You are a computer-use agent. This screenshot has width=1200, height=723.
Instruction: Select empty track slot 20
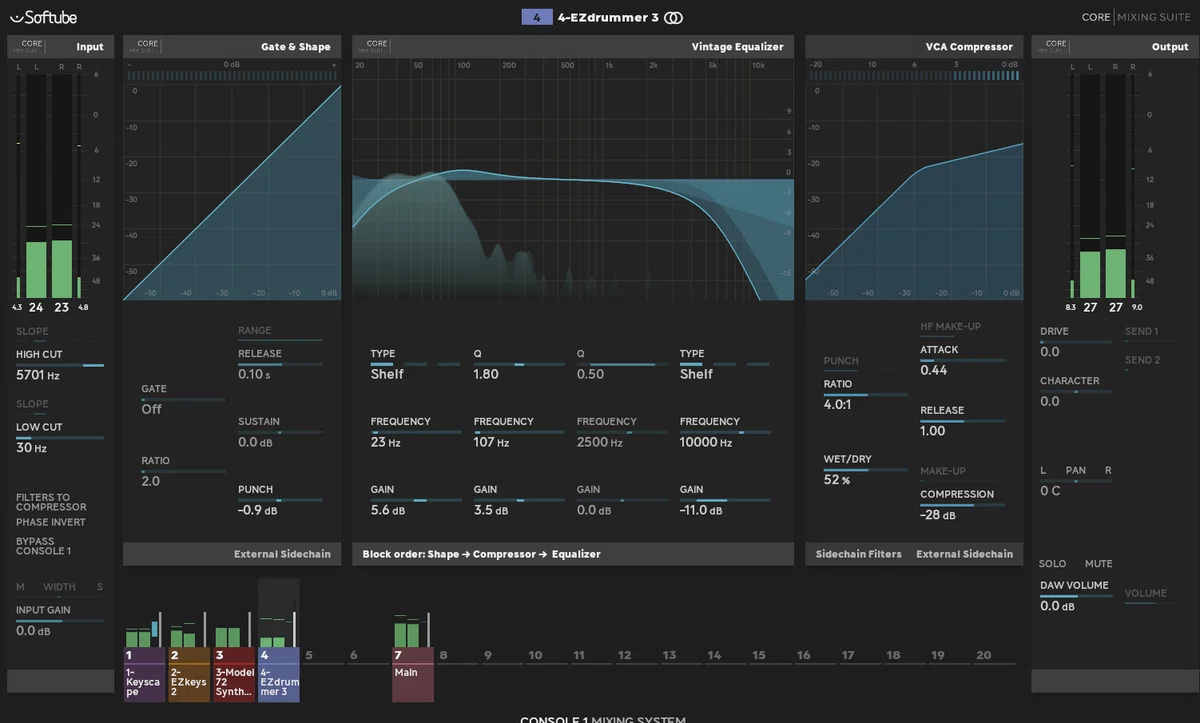pos(984,656)
